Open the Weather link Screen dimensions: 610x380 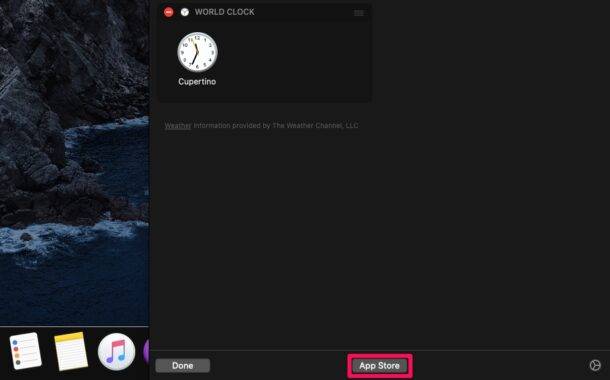[178, 126]
